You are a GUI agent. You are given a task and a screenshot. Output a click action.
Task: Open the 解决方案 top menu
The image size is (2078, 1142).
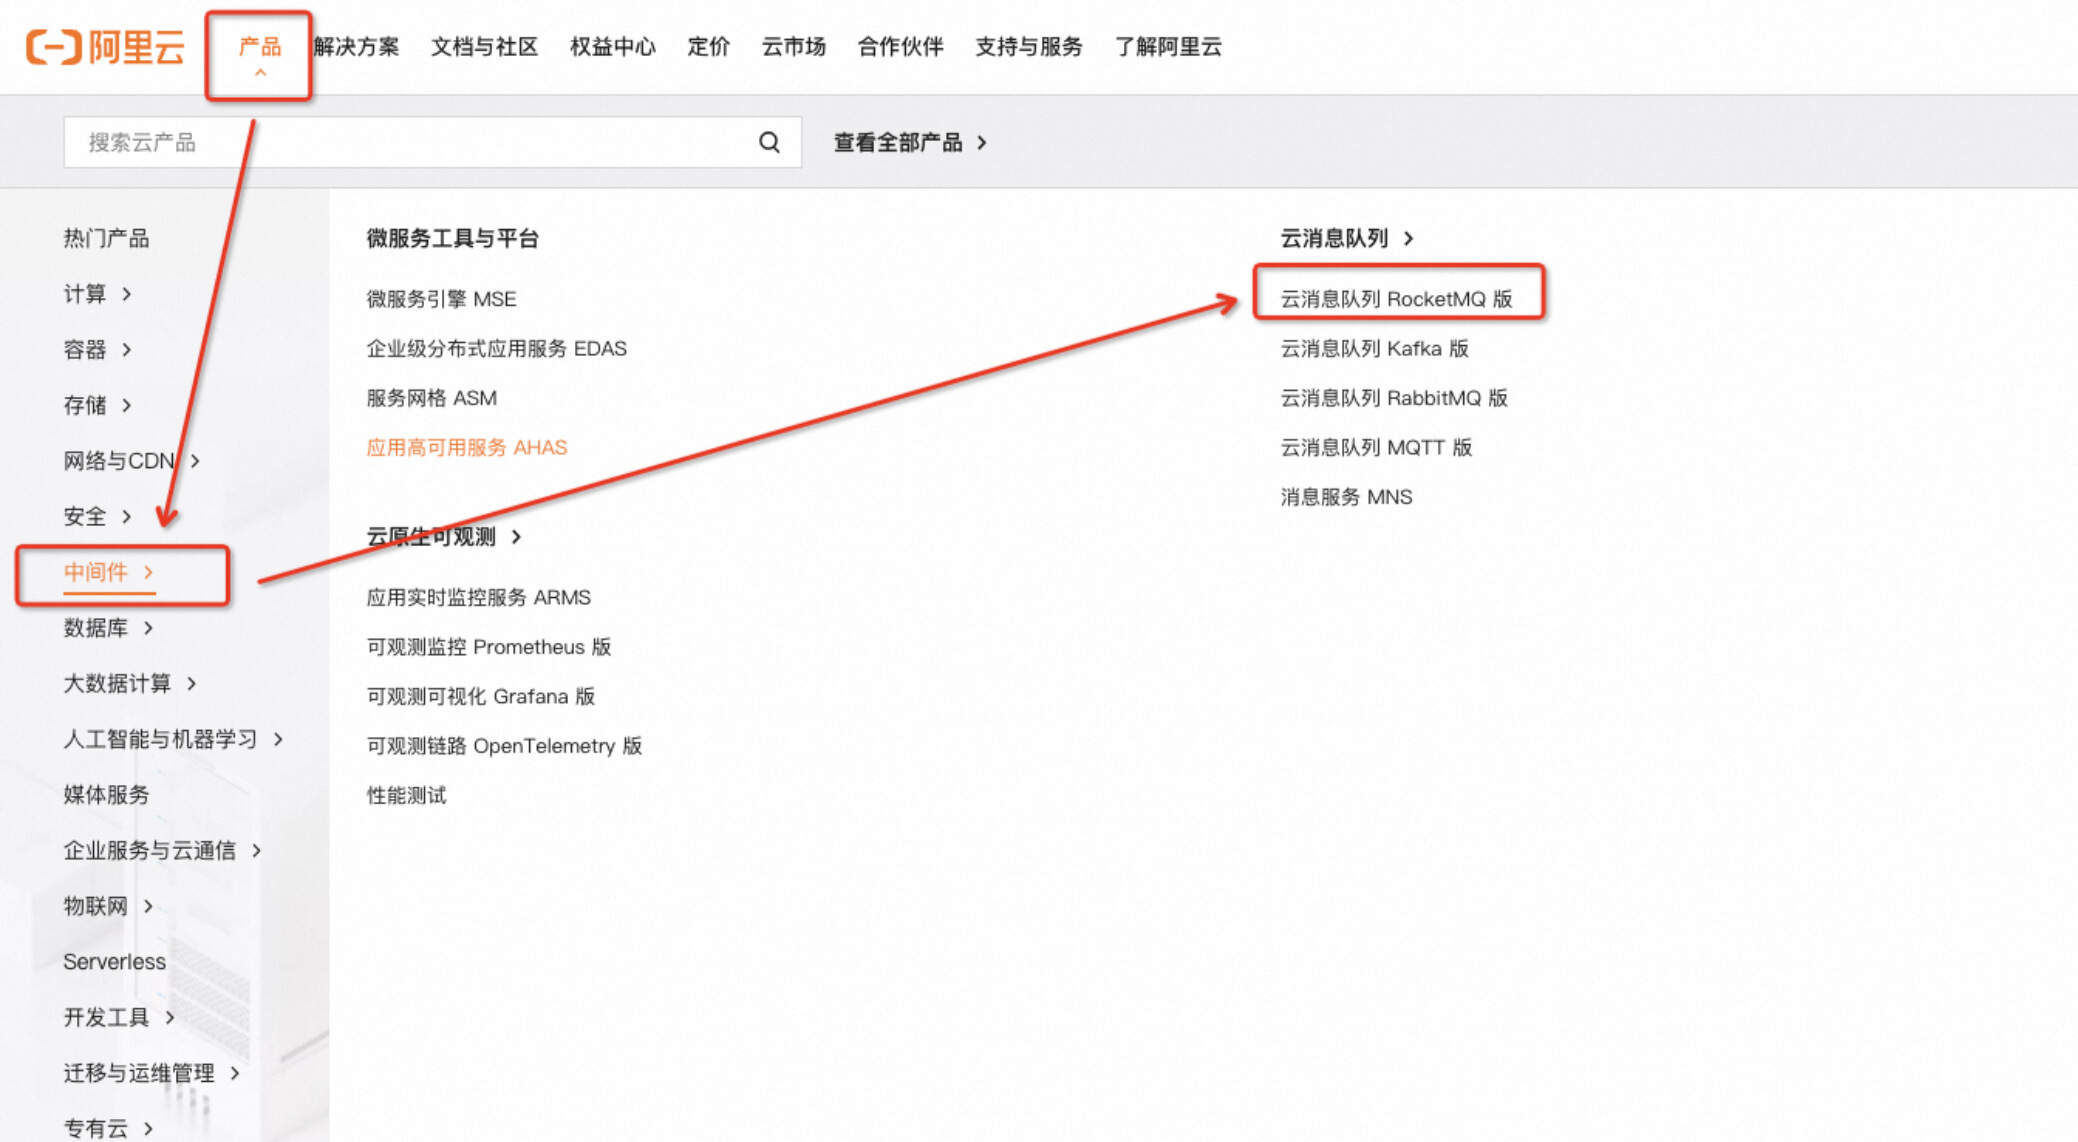(356, 47)
